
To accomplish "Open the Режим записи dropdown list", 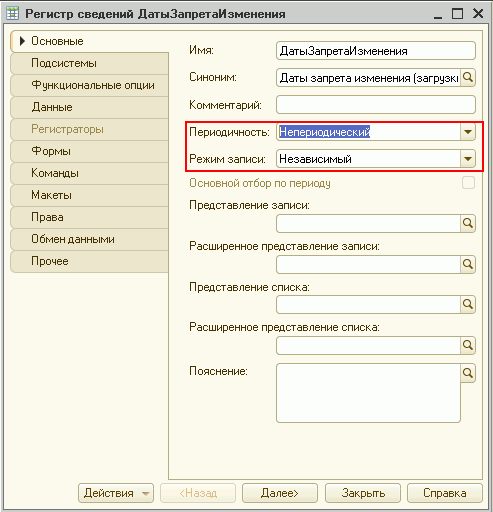I will (x=468, y=159).
